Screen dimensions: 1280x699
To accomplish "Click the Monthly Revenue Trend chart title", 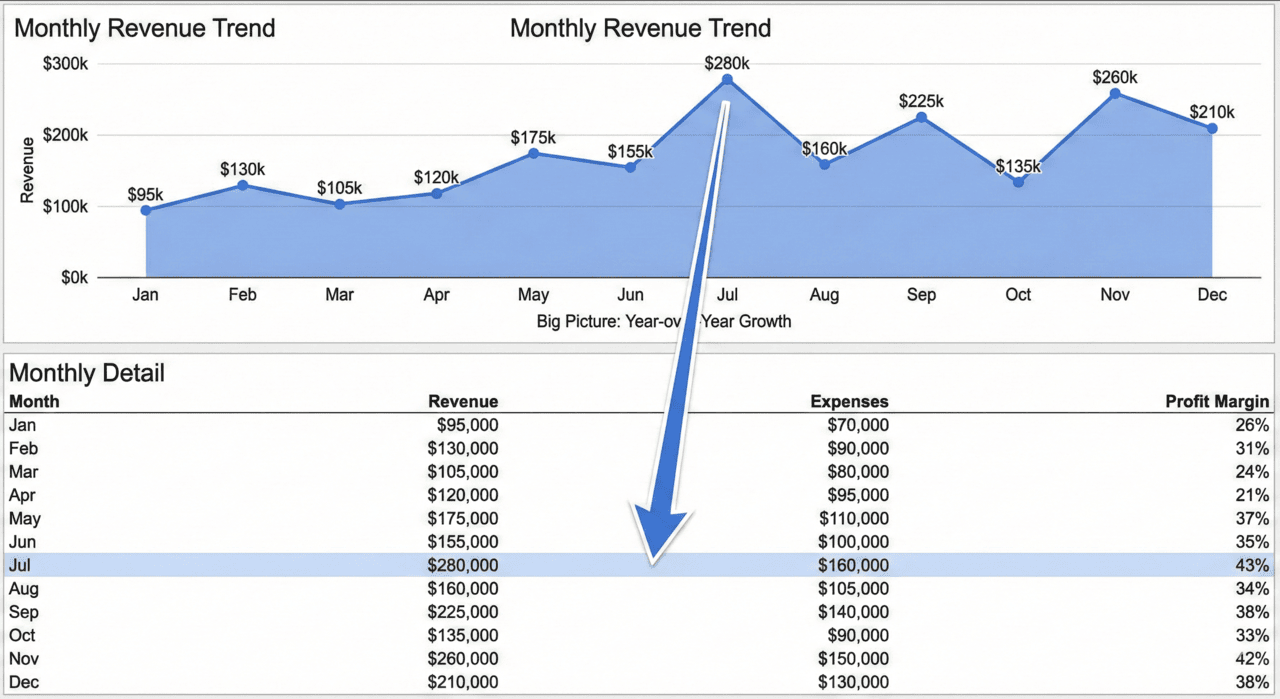I will (640, 28).
